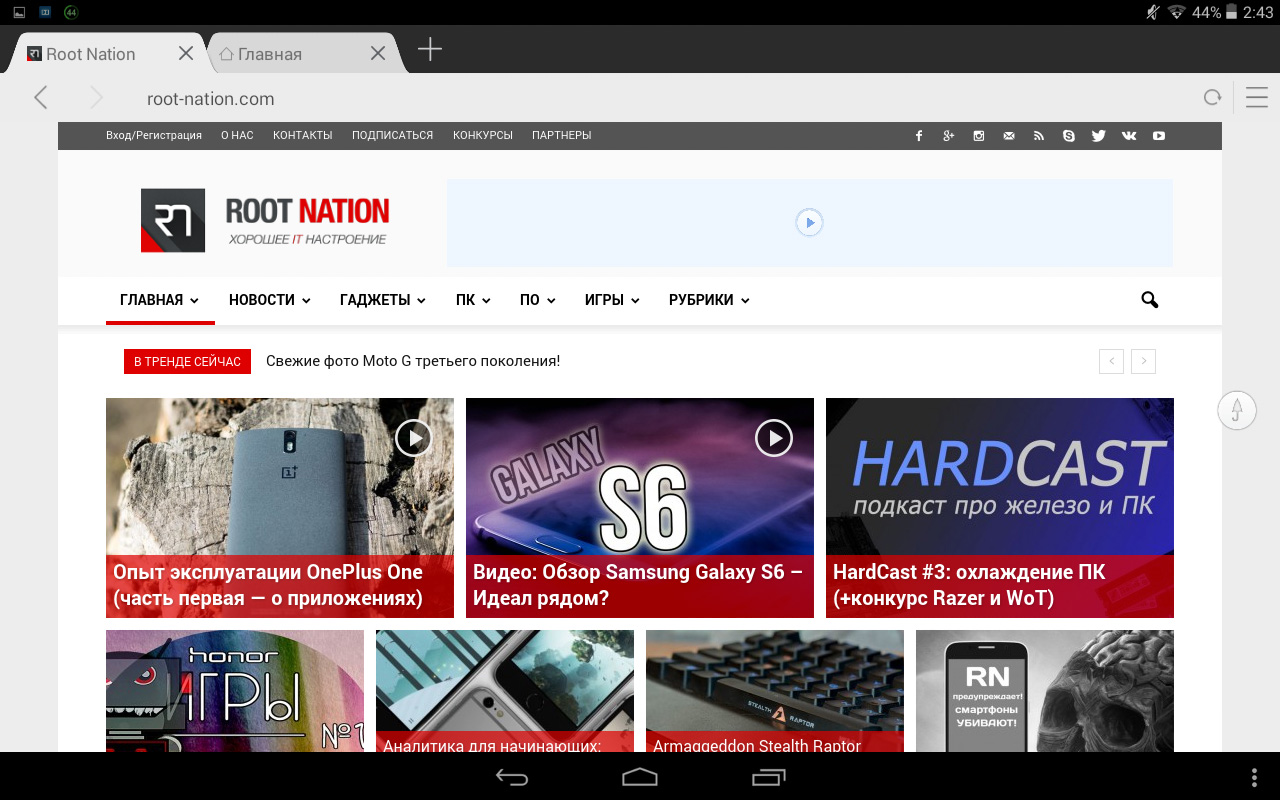
Task: Open Root Nation's VK page
Action: [x=1129, y=136]
